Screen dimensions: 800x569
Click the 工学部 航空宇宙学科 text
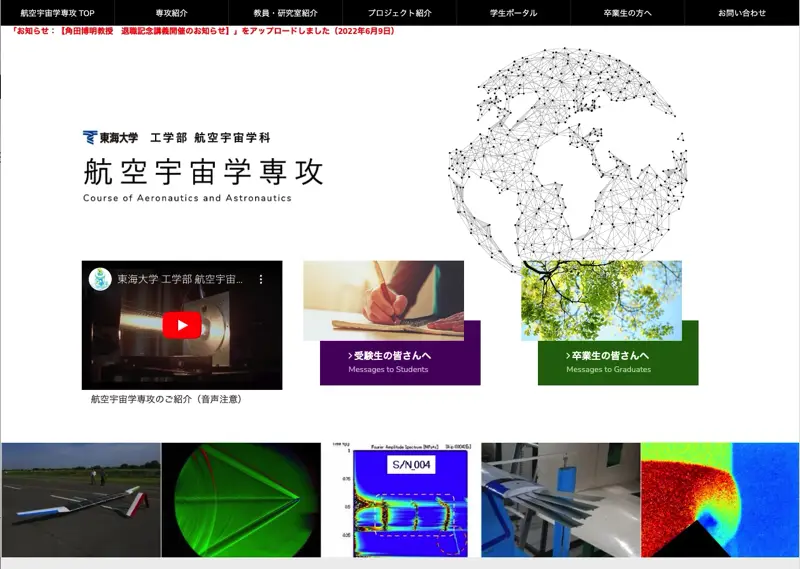(x=210, y=137)
